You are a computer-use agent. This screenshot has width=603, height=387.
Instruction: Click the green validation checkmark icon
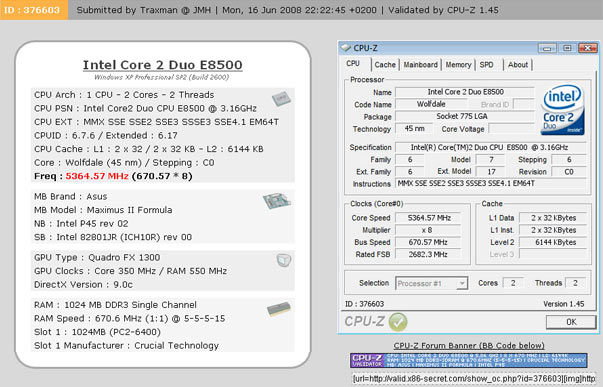(x=398, y=322)
